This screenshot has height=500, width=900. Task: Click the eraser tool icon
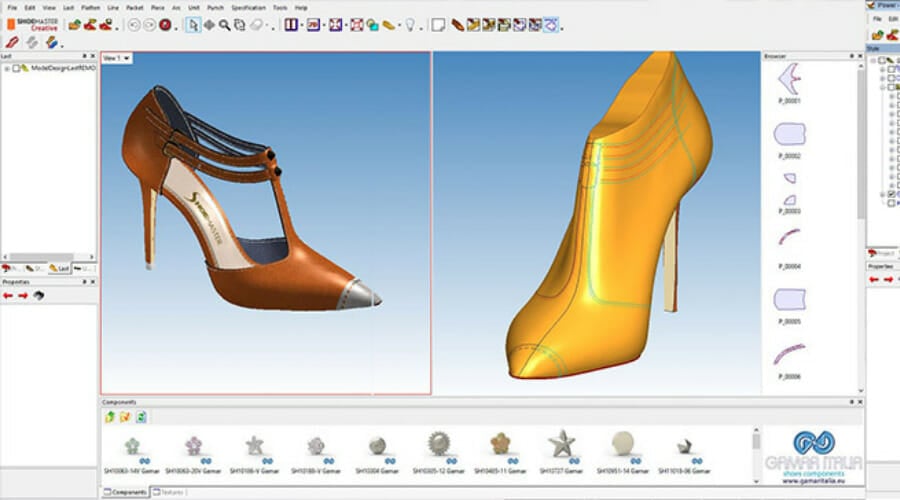(x=257, y=25)
